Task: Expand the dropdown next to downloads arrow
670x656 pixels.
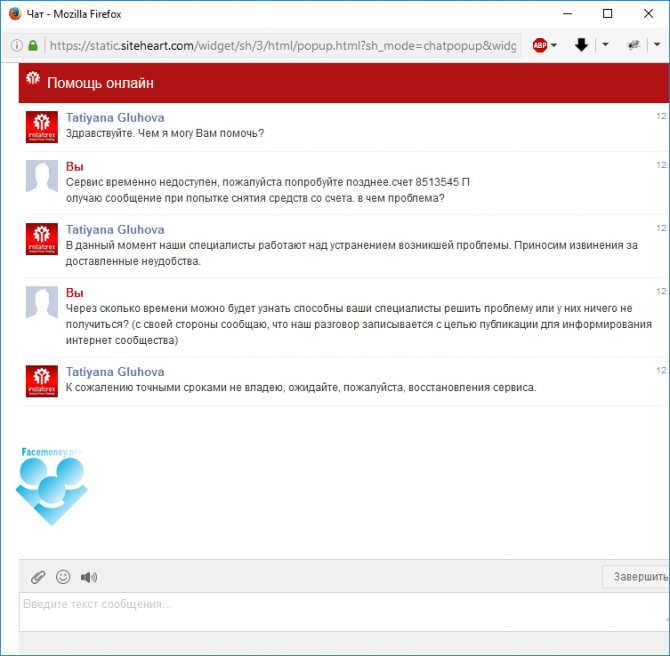Action: (x=605, y=44)
